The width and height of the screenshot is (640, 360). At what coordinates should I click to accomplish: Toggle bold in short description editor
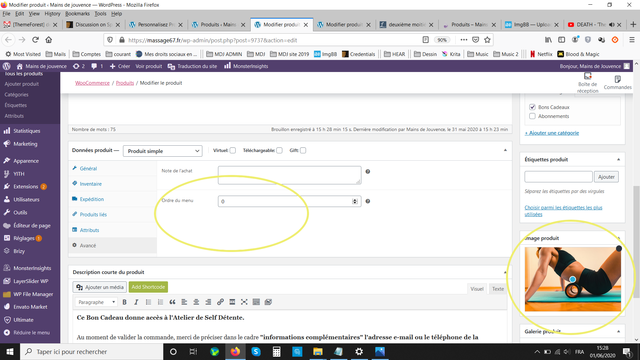click(124, 302)
